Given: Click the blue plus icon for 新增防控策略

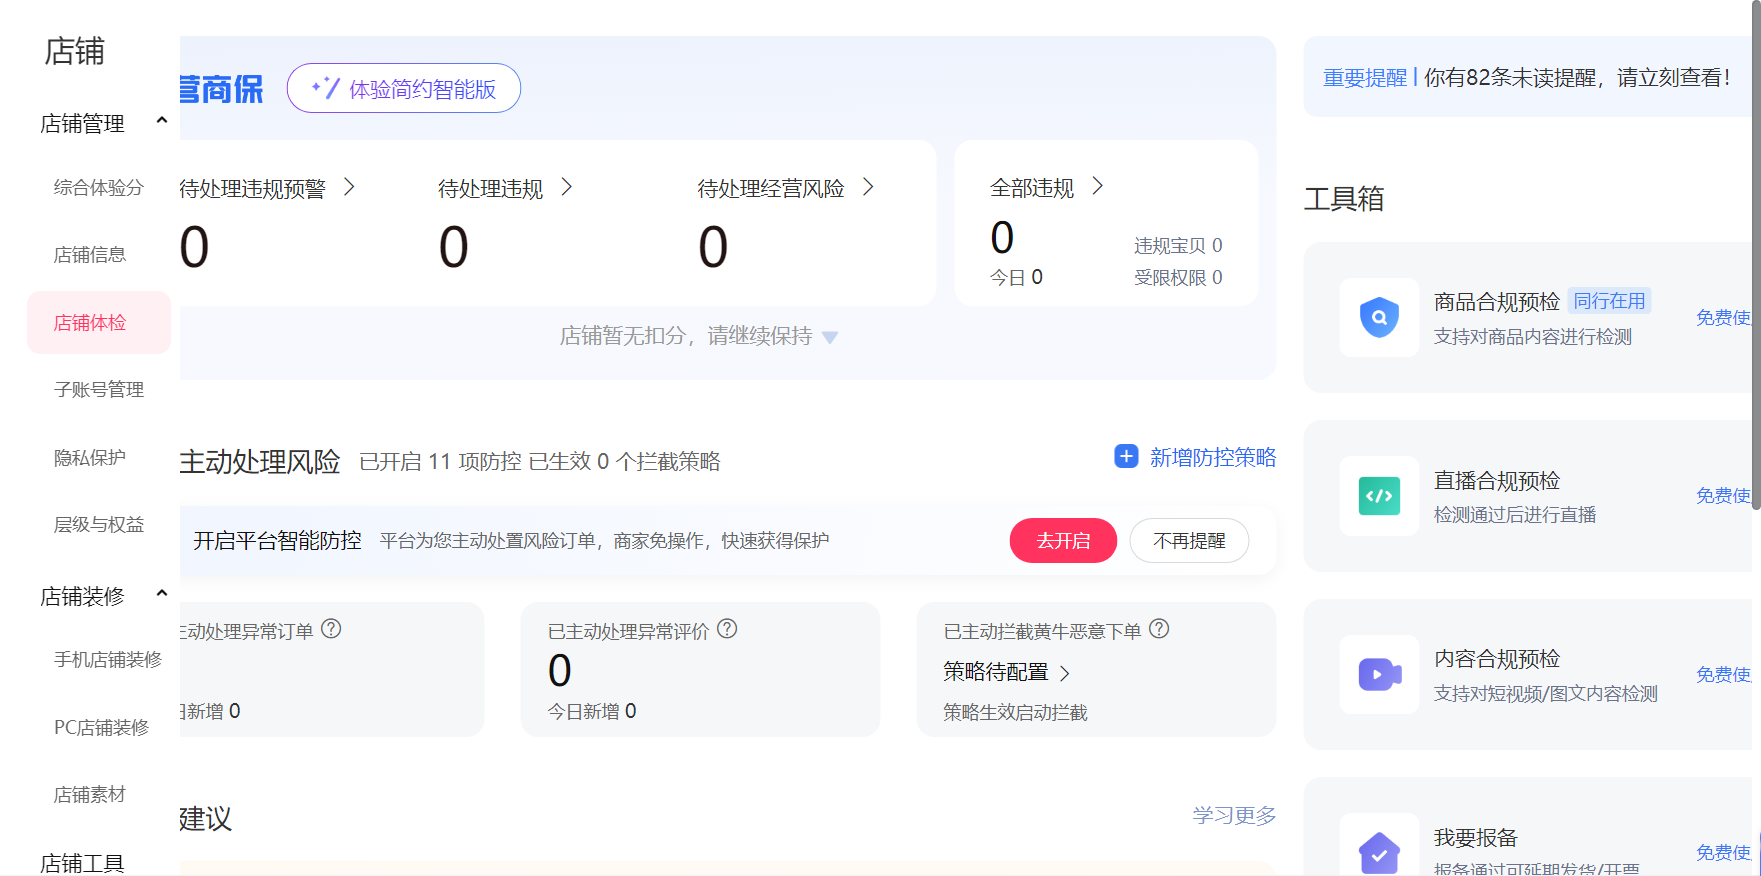Looking at the screenshot, I should click(x=1126, y=457).
